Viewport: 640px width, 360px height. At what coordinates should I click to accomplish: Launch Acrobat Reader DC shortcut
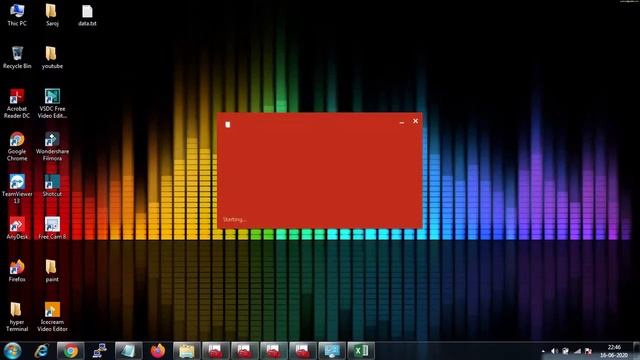click(17, 104)
